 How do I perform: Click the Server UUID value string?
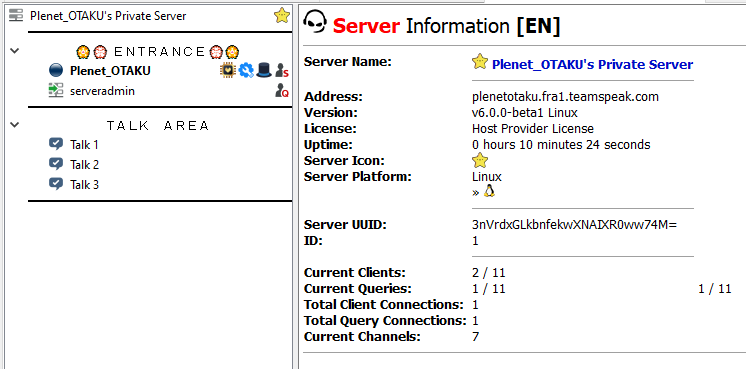tap(574, 224)
